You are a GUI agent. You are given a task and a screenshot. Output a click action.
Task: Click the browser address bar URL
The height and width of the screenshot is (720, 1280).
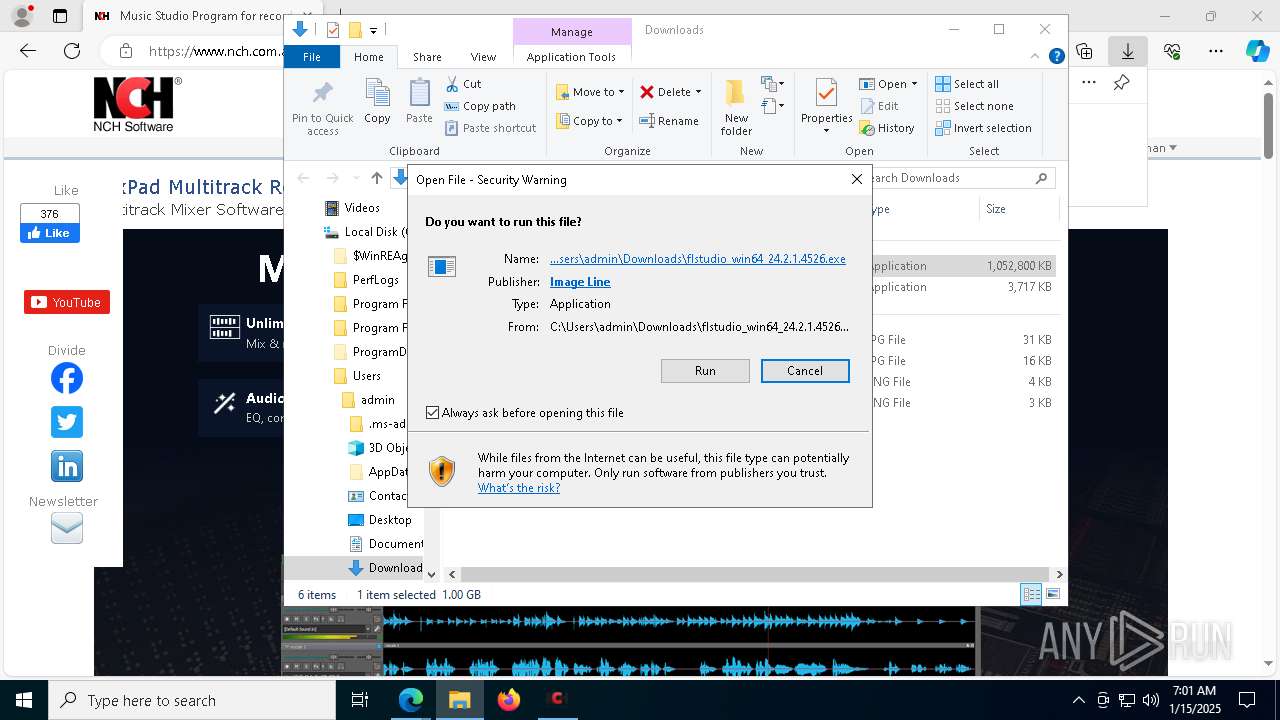215,51
